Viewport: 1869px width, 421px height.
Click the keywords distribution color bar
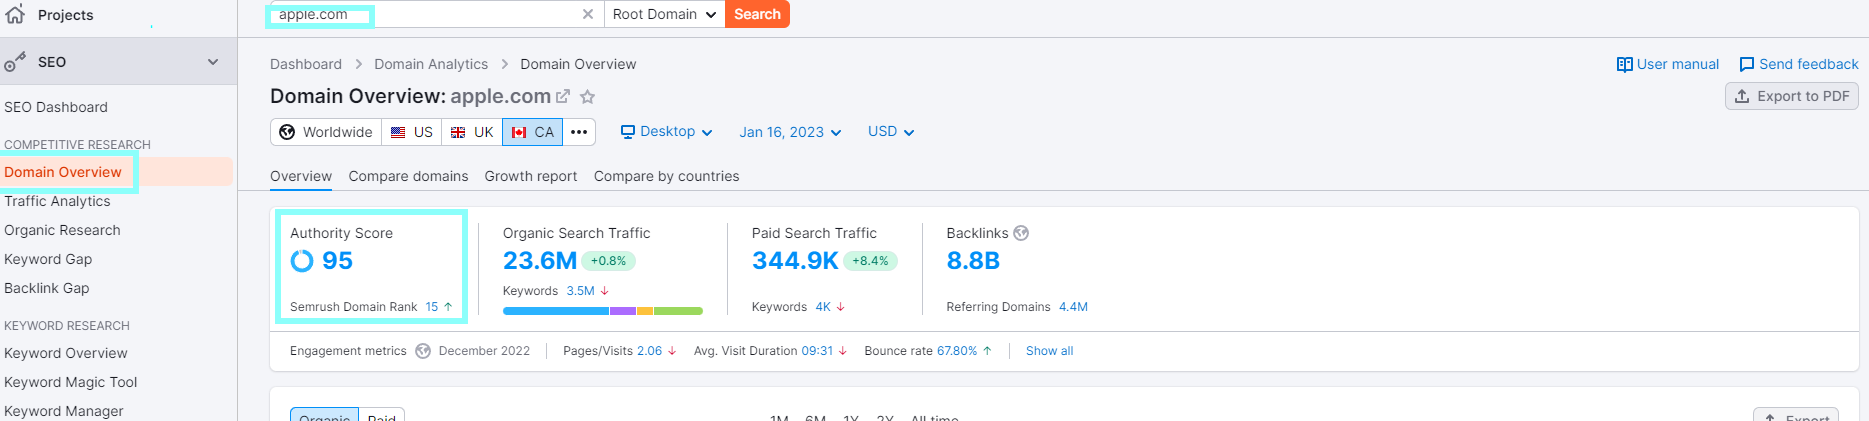pos(603,311)
